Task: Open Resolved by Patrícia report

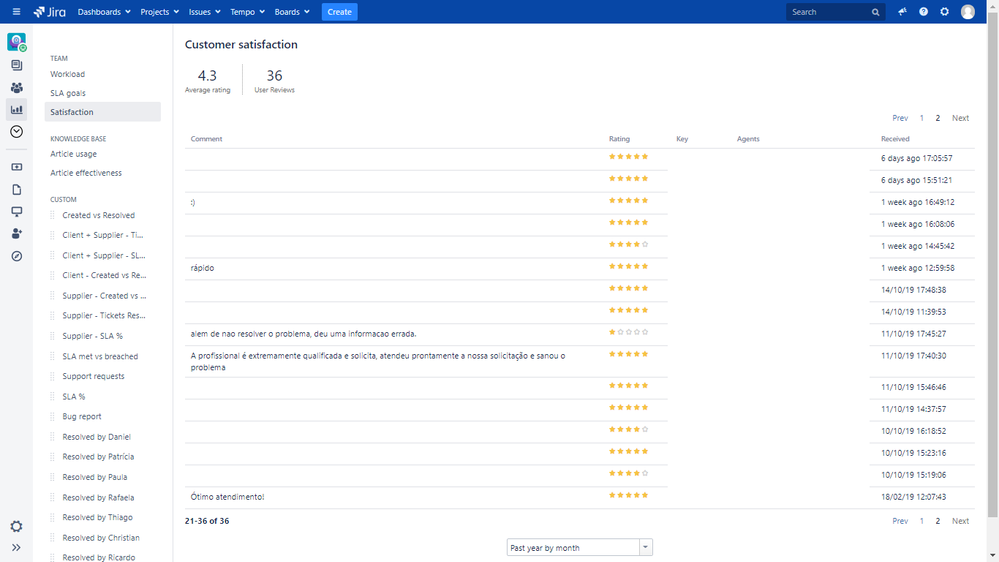Action: pos(98,457)
